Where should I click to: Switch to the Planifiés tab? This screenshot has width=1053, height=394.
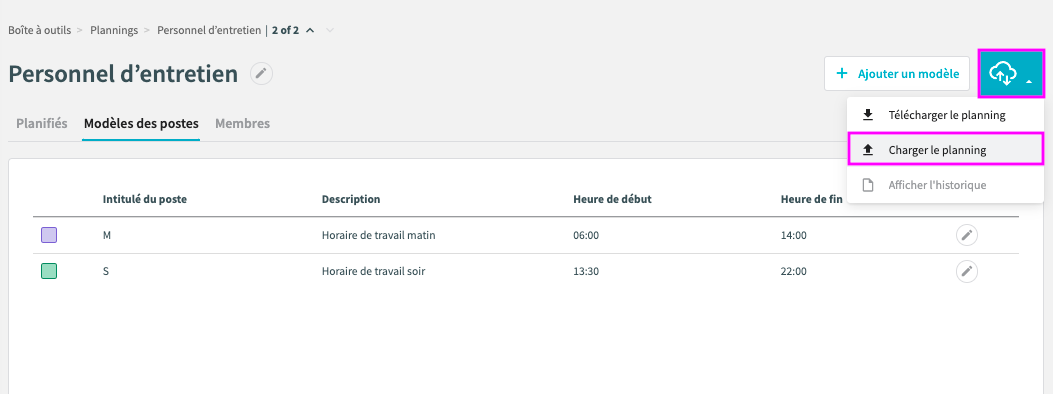(42, 124)
